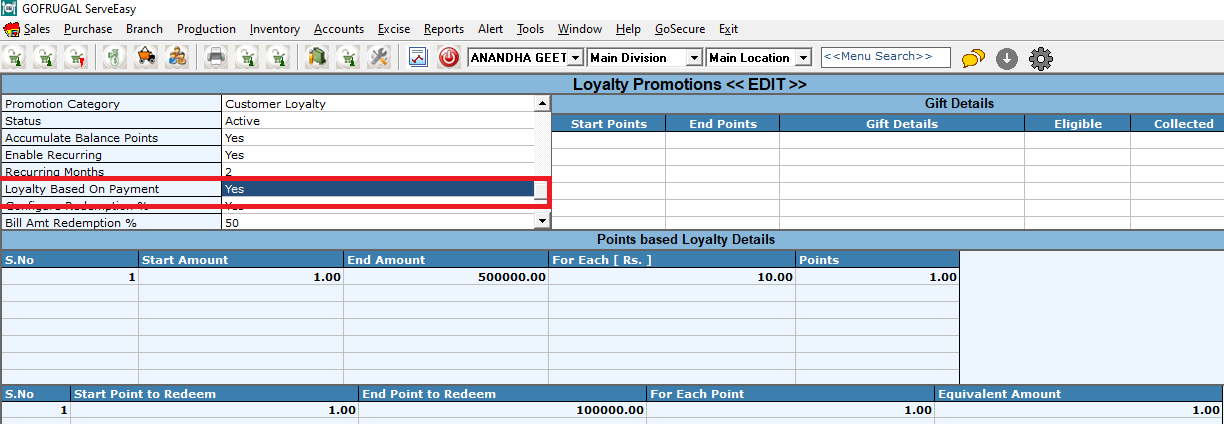Viewport: 1224px width, 424px height.
Task: Open the Production menu
Action: click(206, 29)
